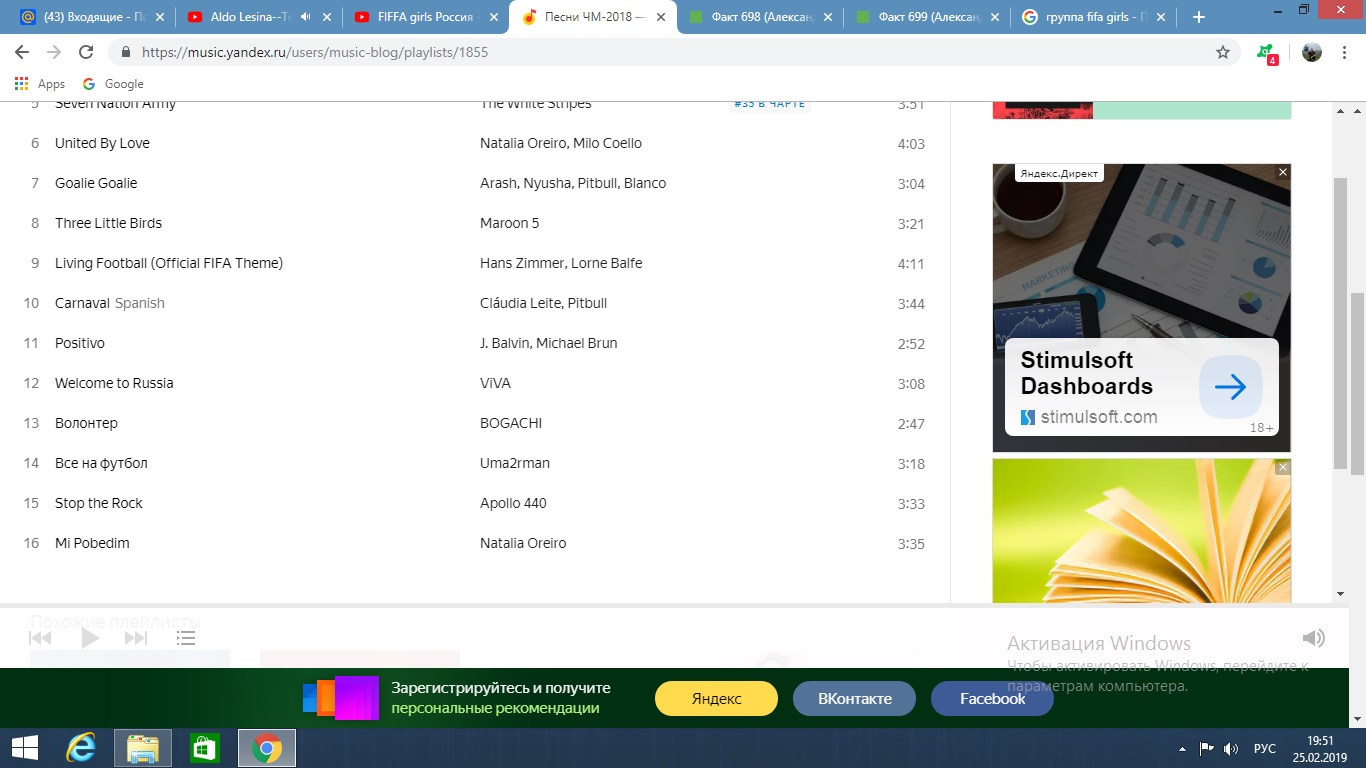The image size is (1366, 768).
Task: Select track Positivo
Action: click(80, 343)
